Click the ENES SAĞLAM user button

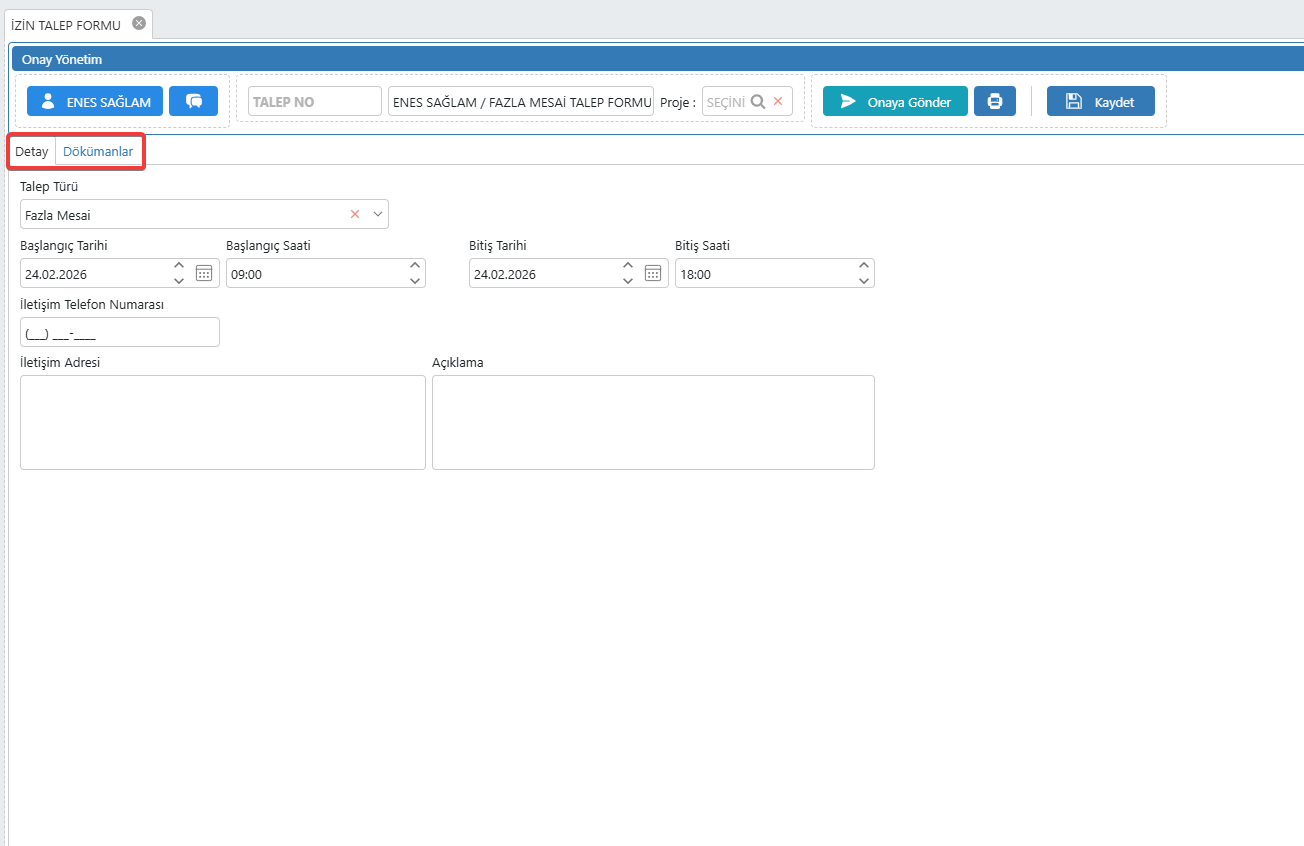95,101
